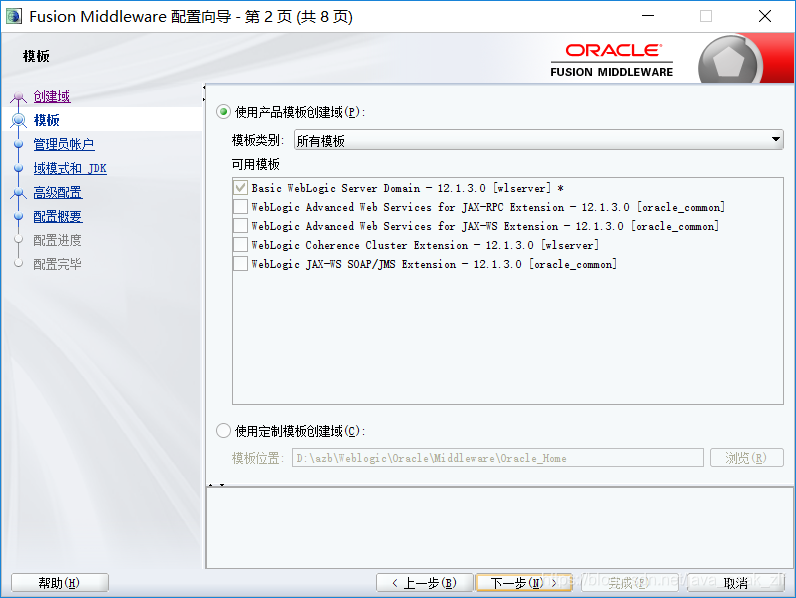Check WebLogic Advanced Web Services JAX-WS Extension

tap(241, 226)
